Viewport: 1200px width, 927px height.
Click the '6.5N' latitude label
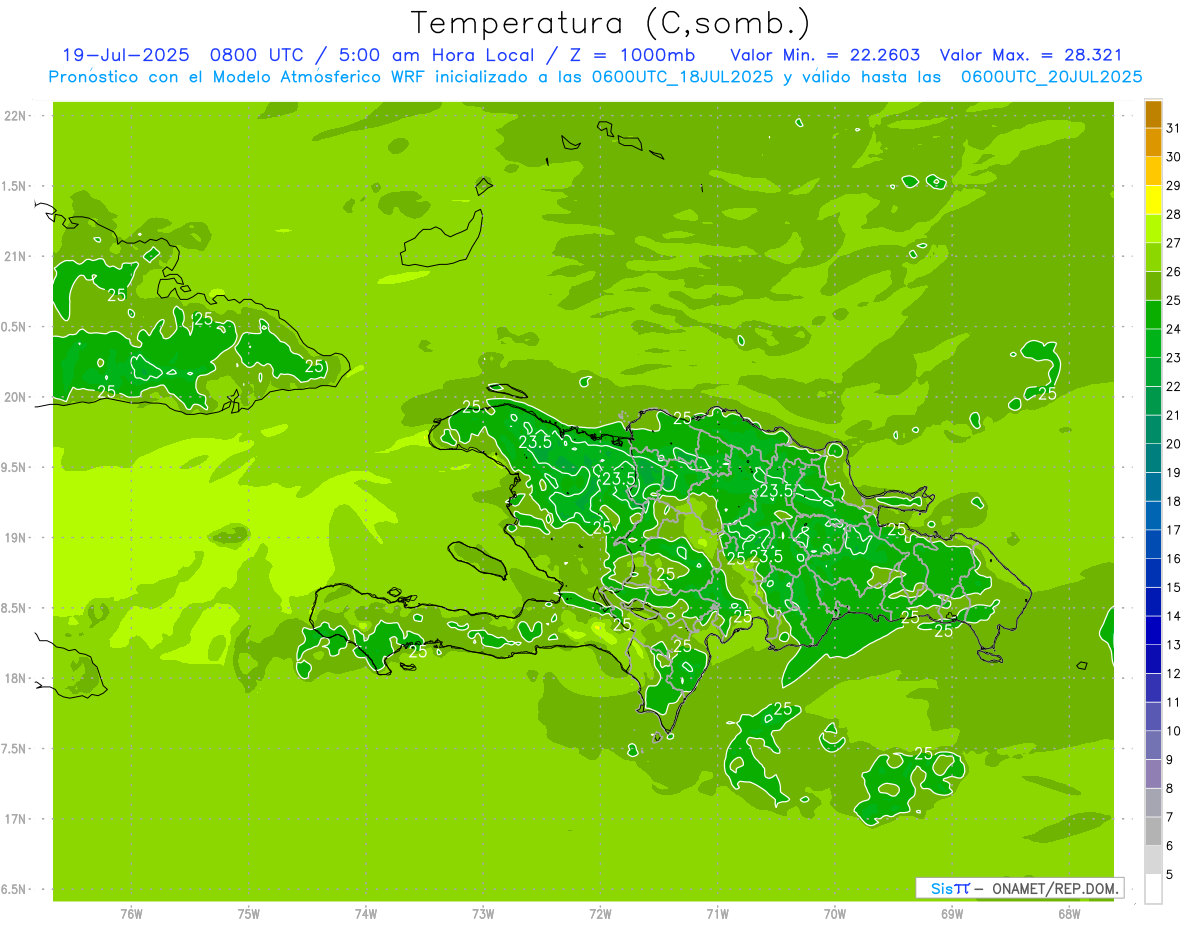pos(15,890)
